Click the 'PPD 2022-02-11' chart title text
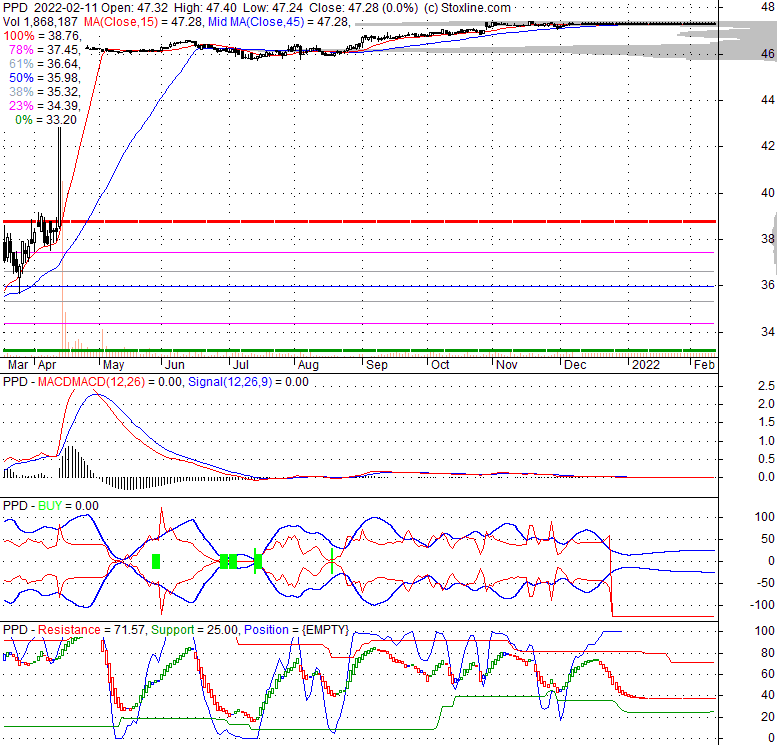Screen dimensions: 778x746 pos(52,8)
